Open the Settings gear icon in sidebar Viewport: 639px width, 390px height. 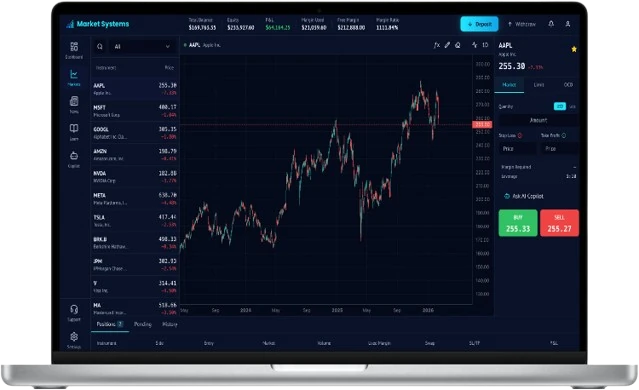click(x=74, y=337)
